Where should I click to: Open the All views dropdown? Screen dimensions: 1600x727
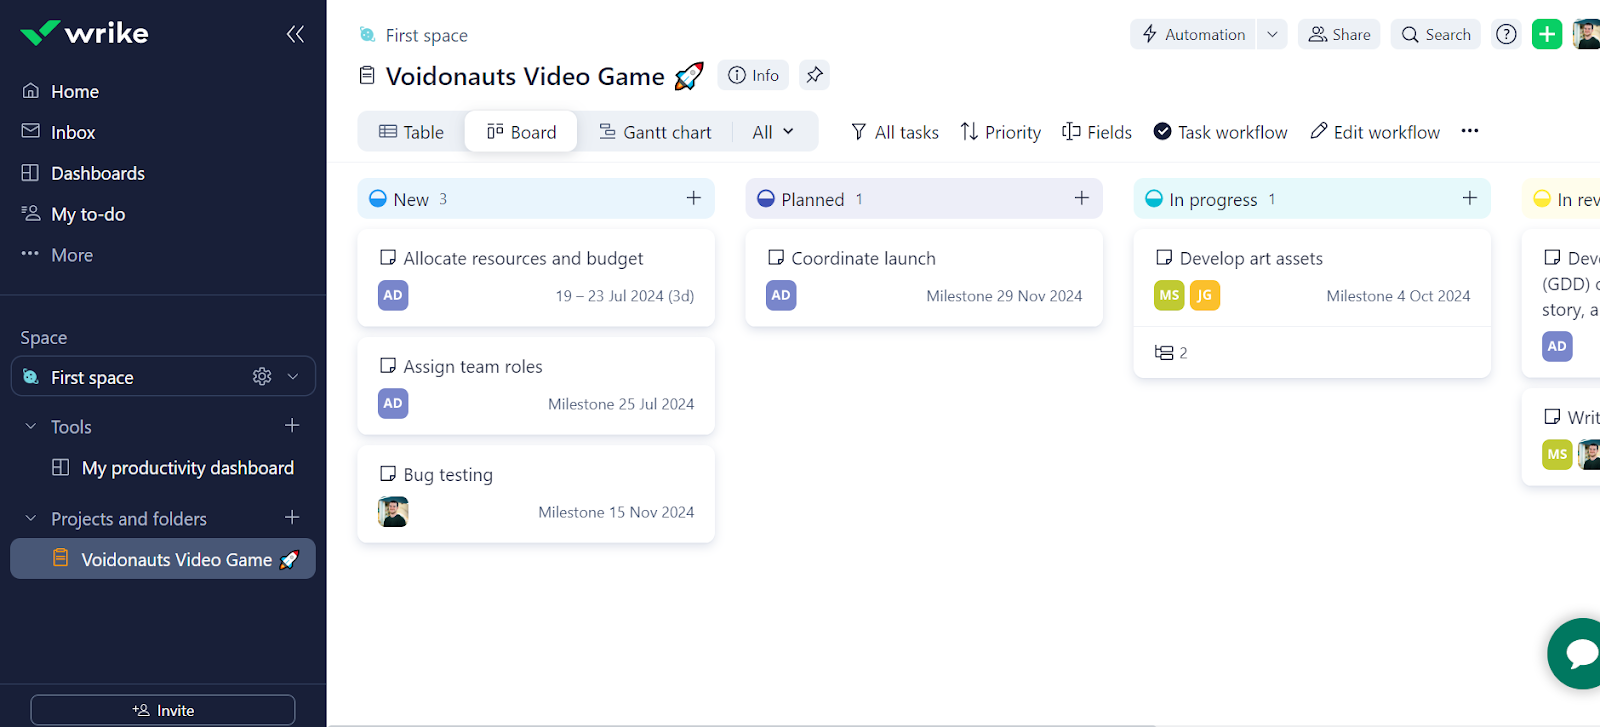tap(773, 132)
